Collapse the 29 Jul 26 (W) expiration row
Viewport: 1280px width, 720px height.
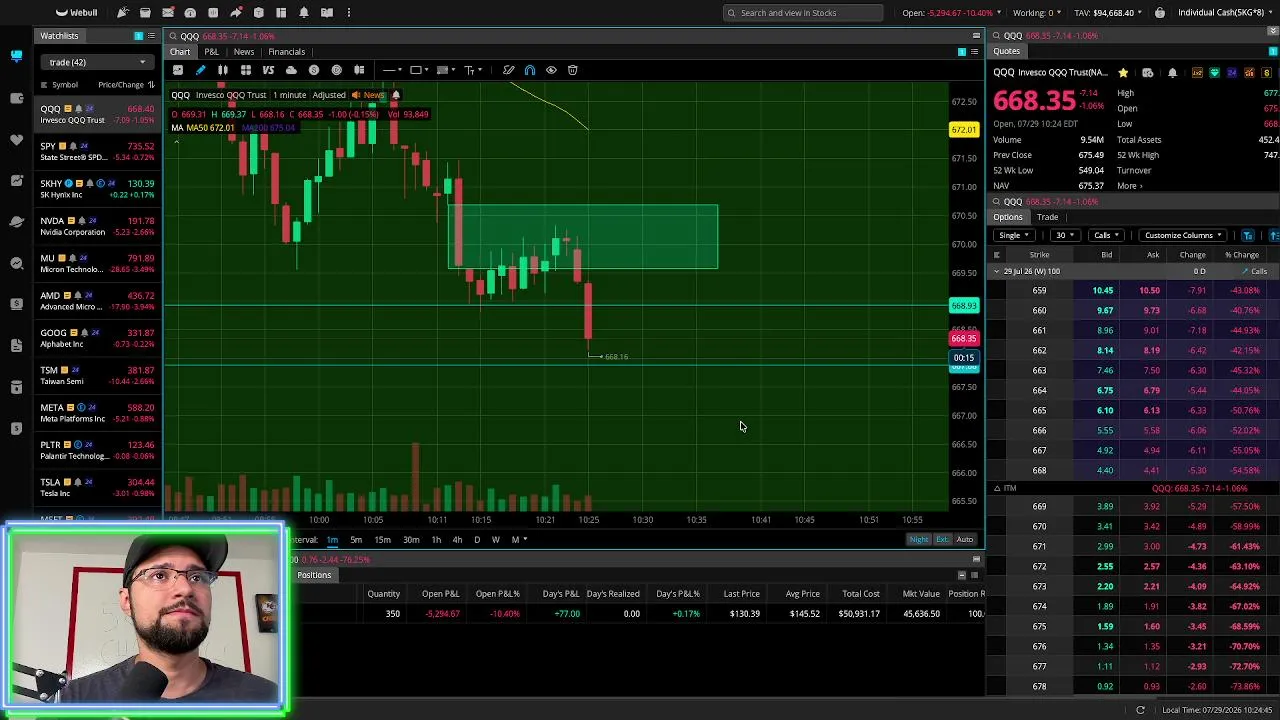(997, 272)
